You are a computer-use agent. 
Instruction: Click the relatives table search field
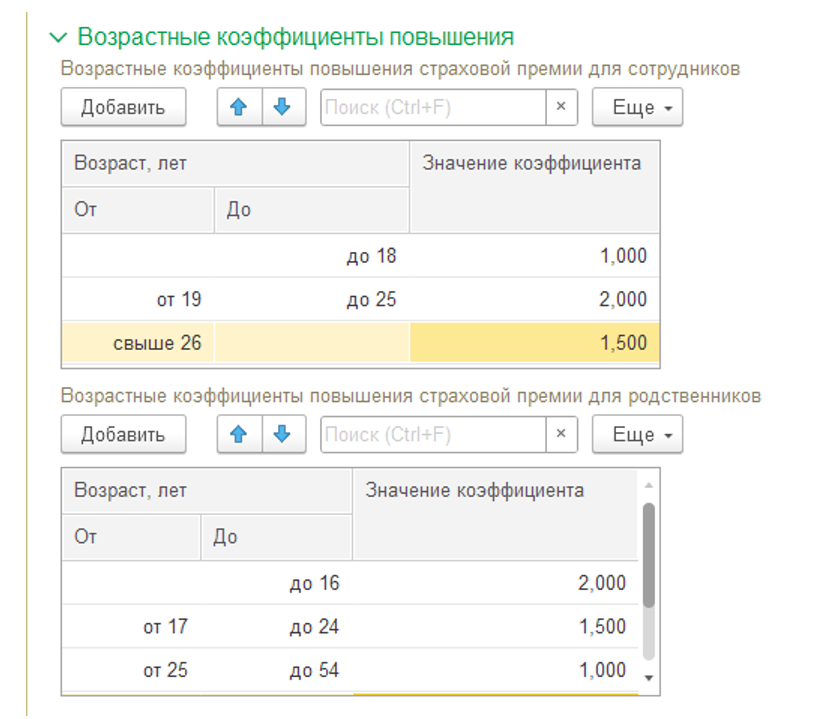433,434
